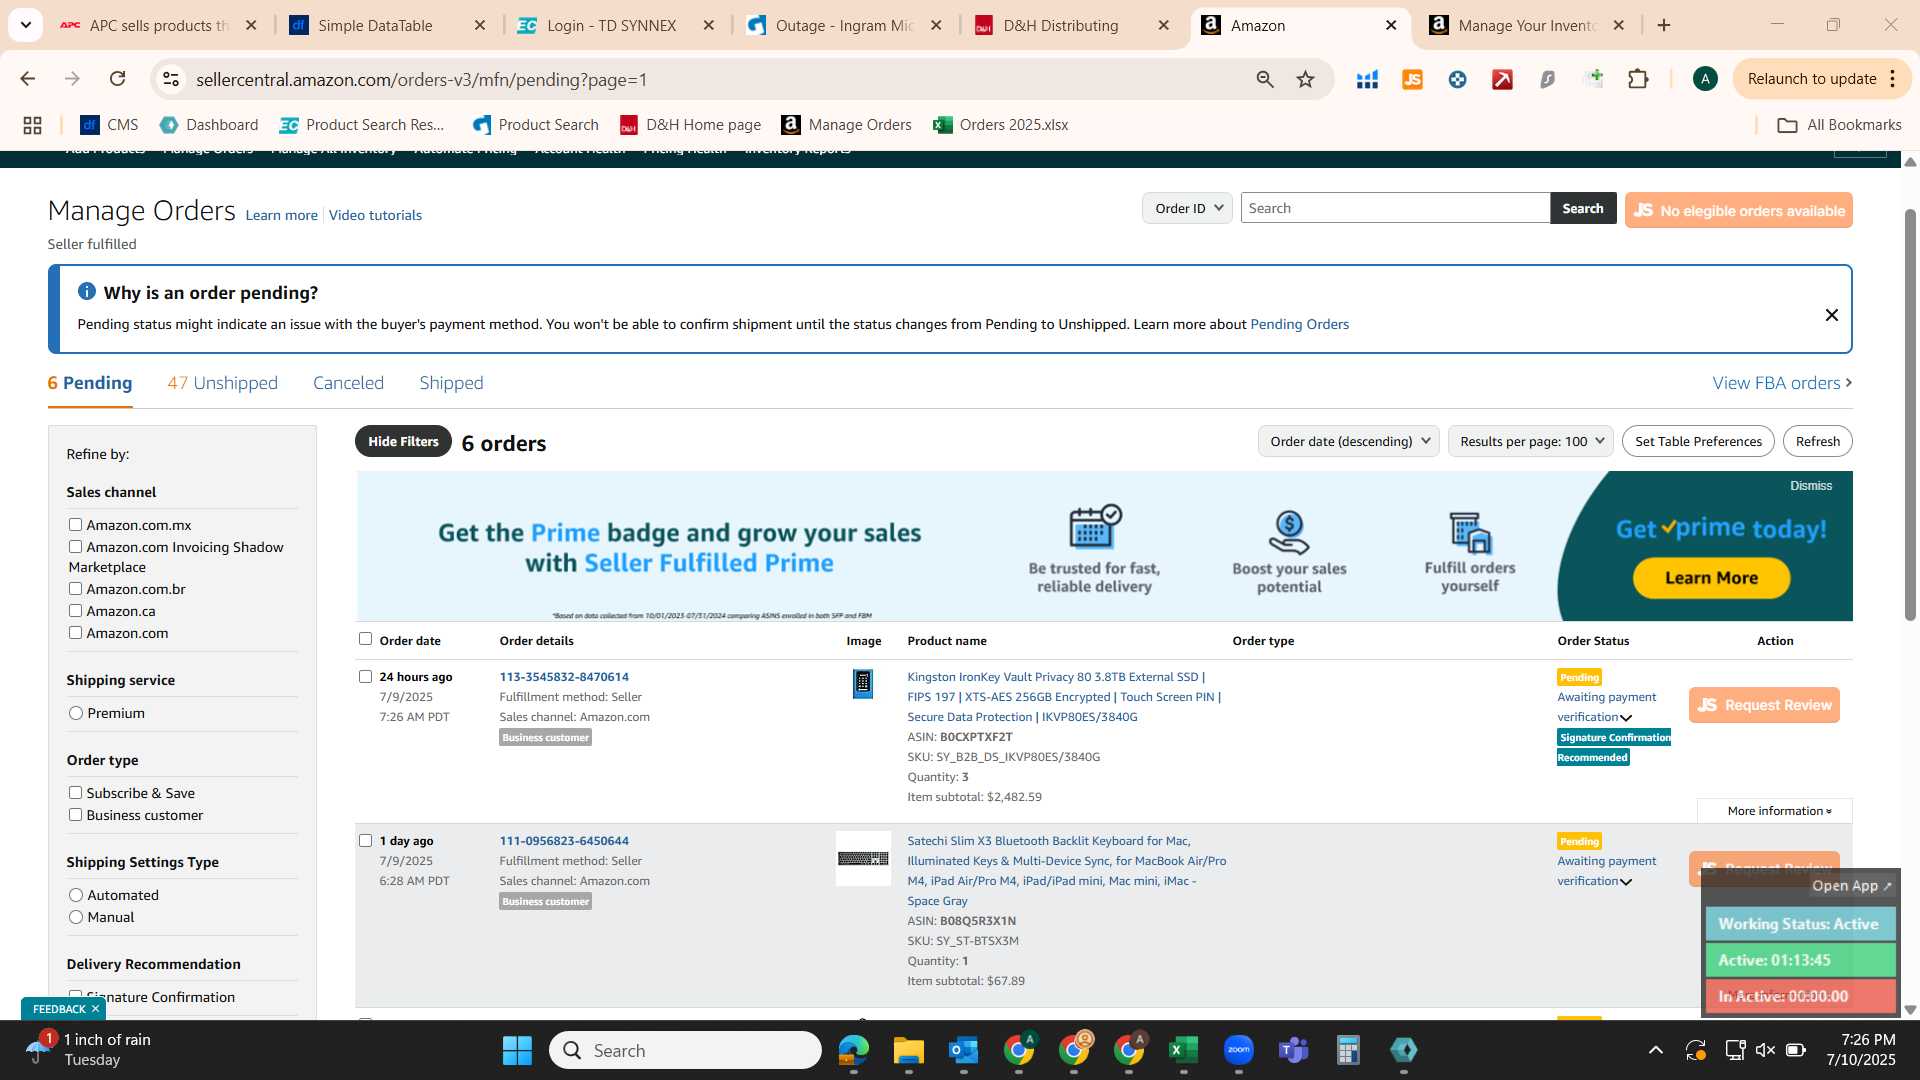Open the Chrome apps grid icon
The image size is (1920, 1080).
point(32,125)
